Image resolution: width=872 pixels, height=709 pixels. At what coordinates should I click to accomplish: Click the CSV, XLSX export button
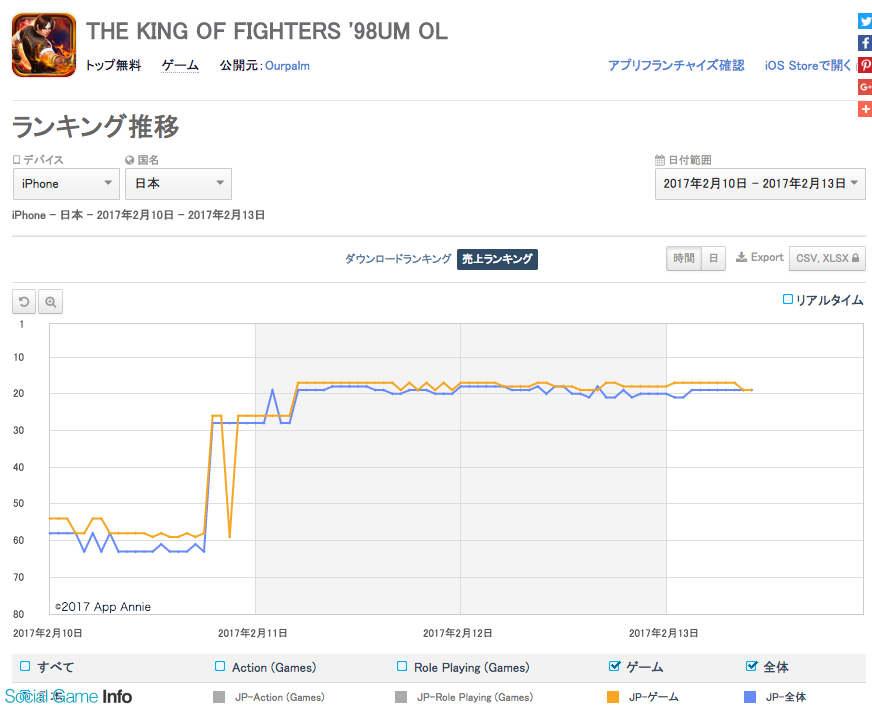coord(827,259)
